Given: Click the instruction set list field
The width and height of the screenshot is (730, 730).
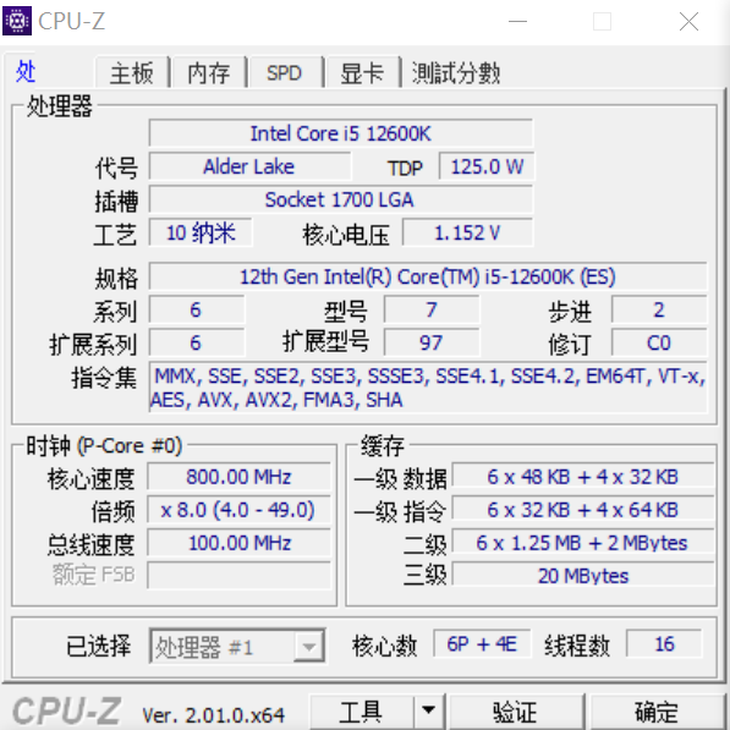Looking at the screenshot, I should (428, 388).
